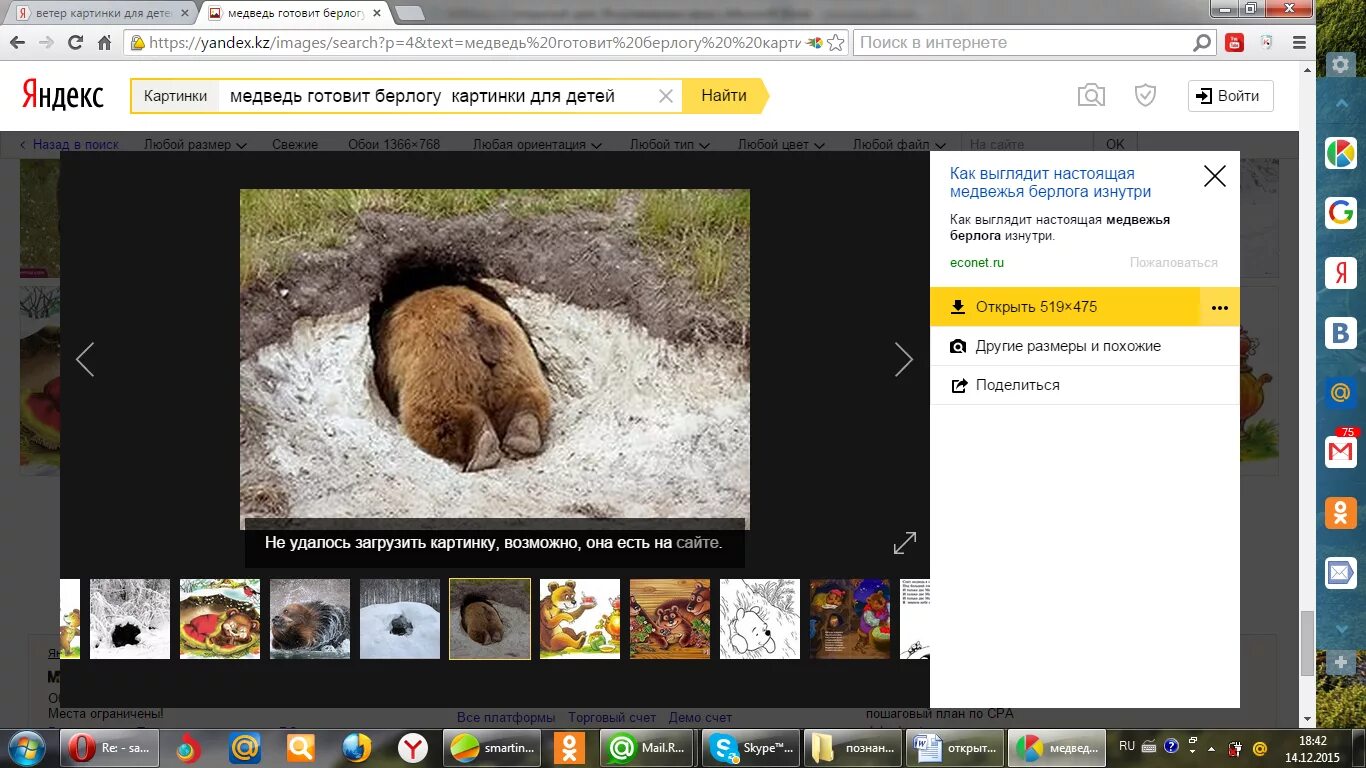Click the red Яндекс icon in the right sidebar
The height and width of the screenshot is (768, 1366).
(x=1340, y=271)
